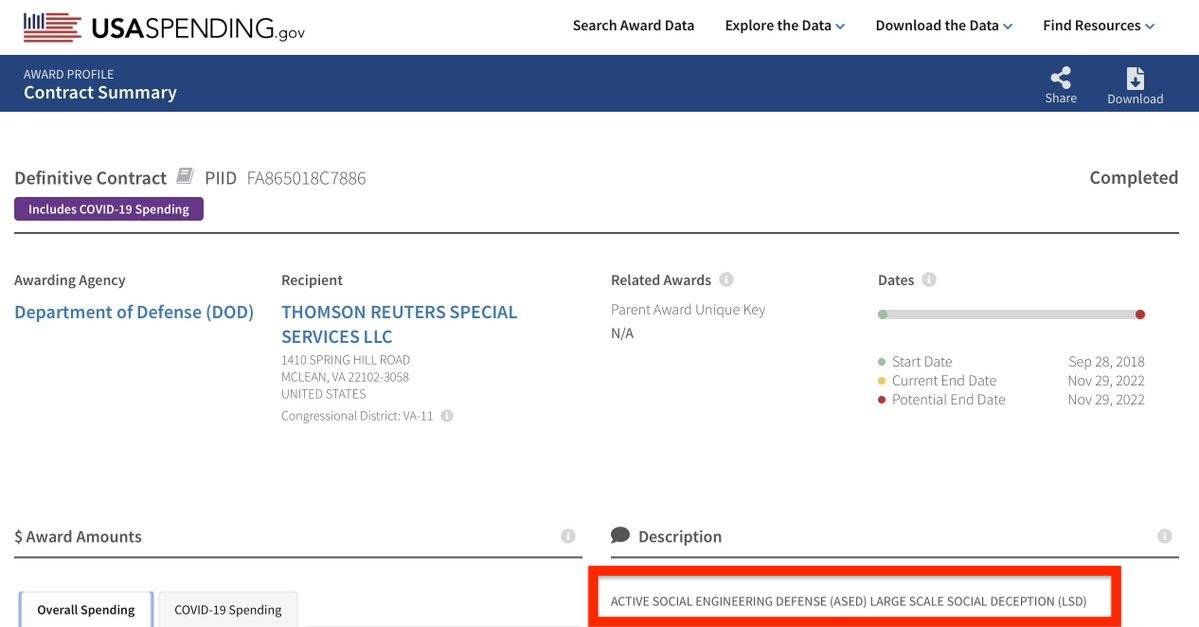Click the MCLEAN, VA 22102-3058 line

point(345,377)
